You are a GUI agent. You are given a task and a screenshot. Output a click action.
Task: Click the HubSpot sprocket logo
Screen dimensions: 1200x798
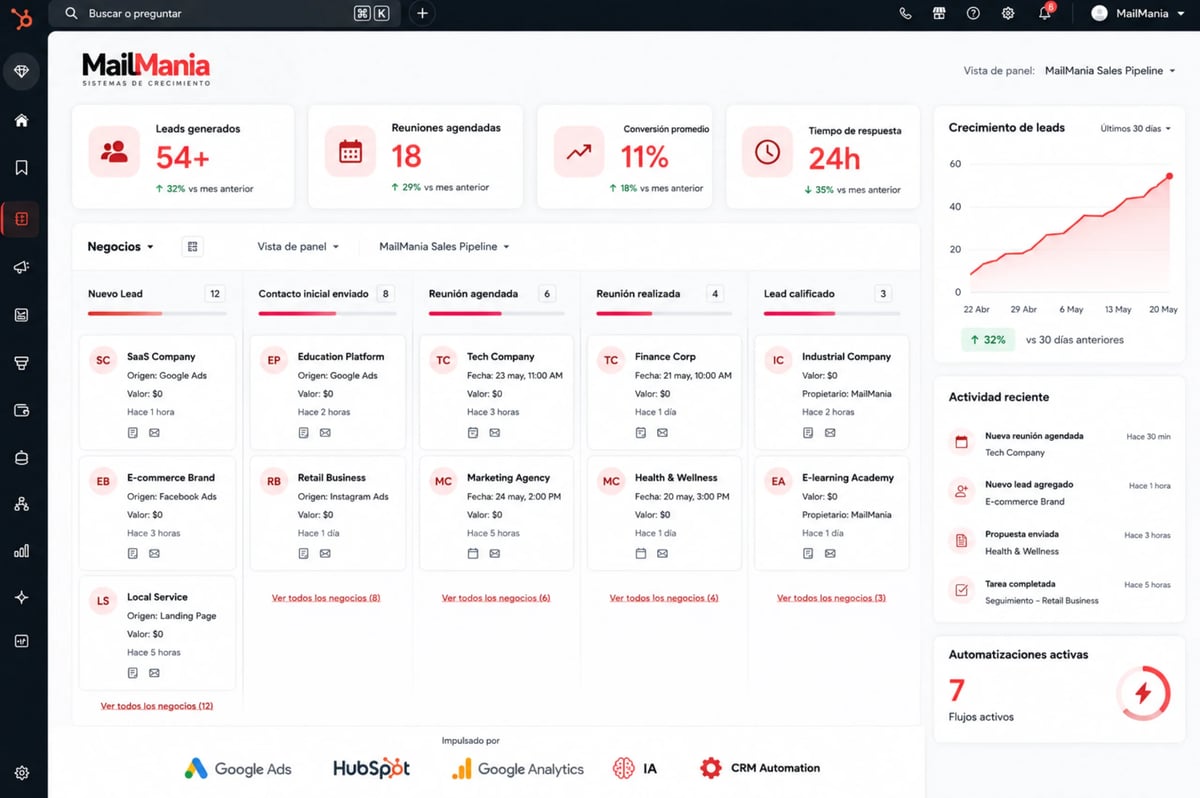22,18
